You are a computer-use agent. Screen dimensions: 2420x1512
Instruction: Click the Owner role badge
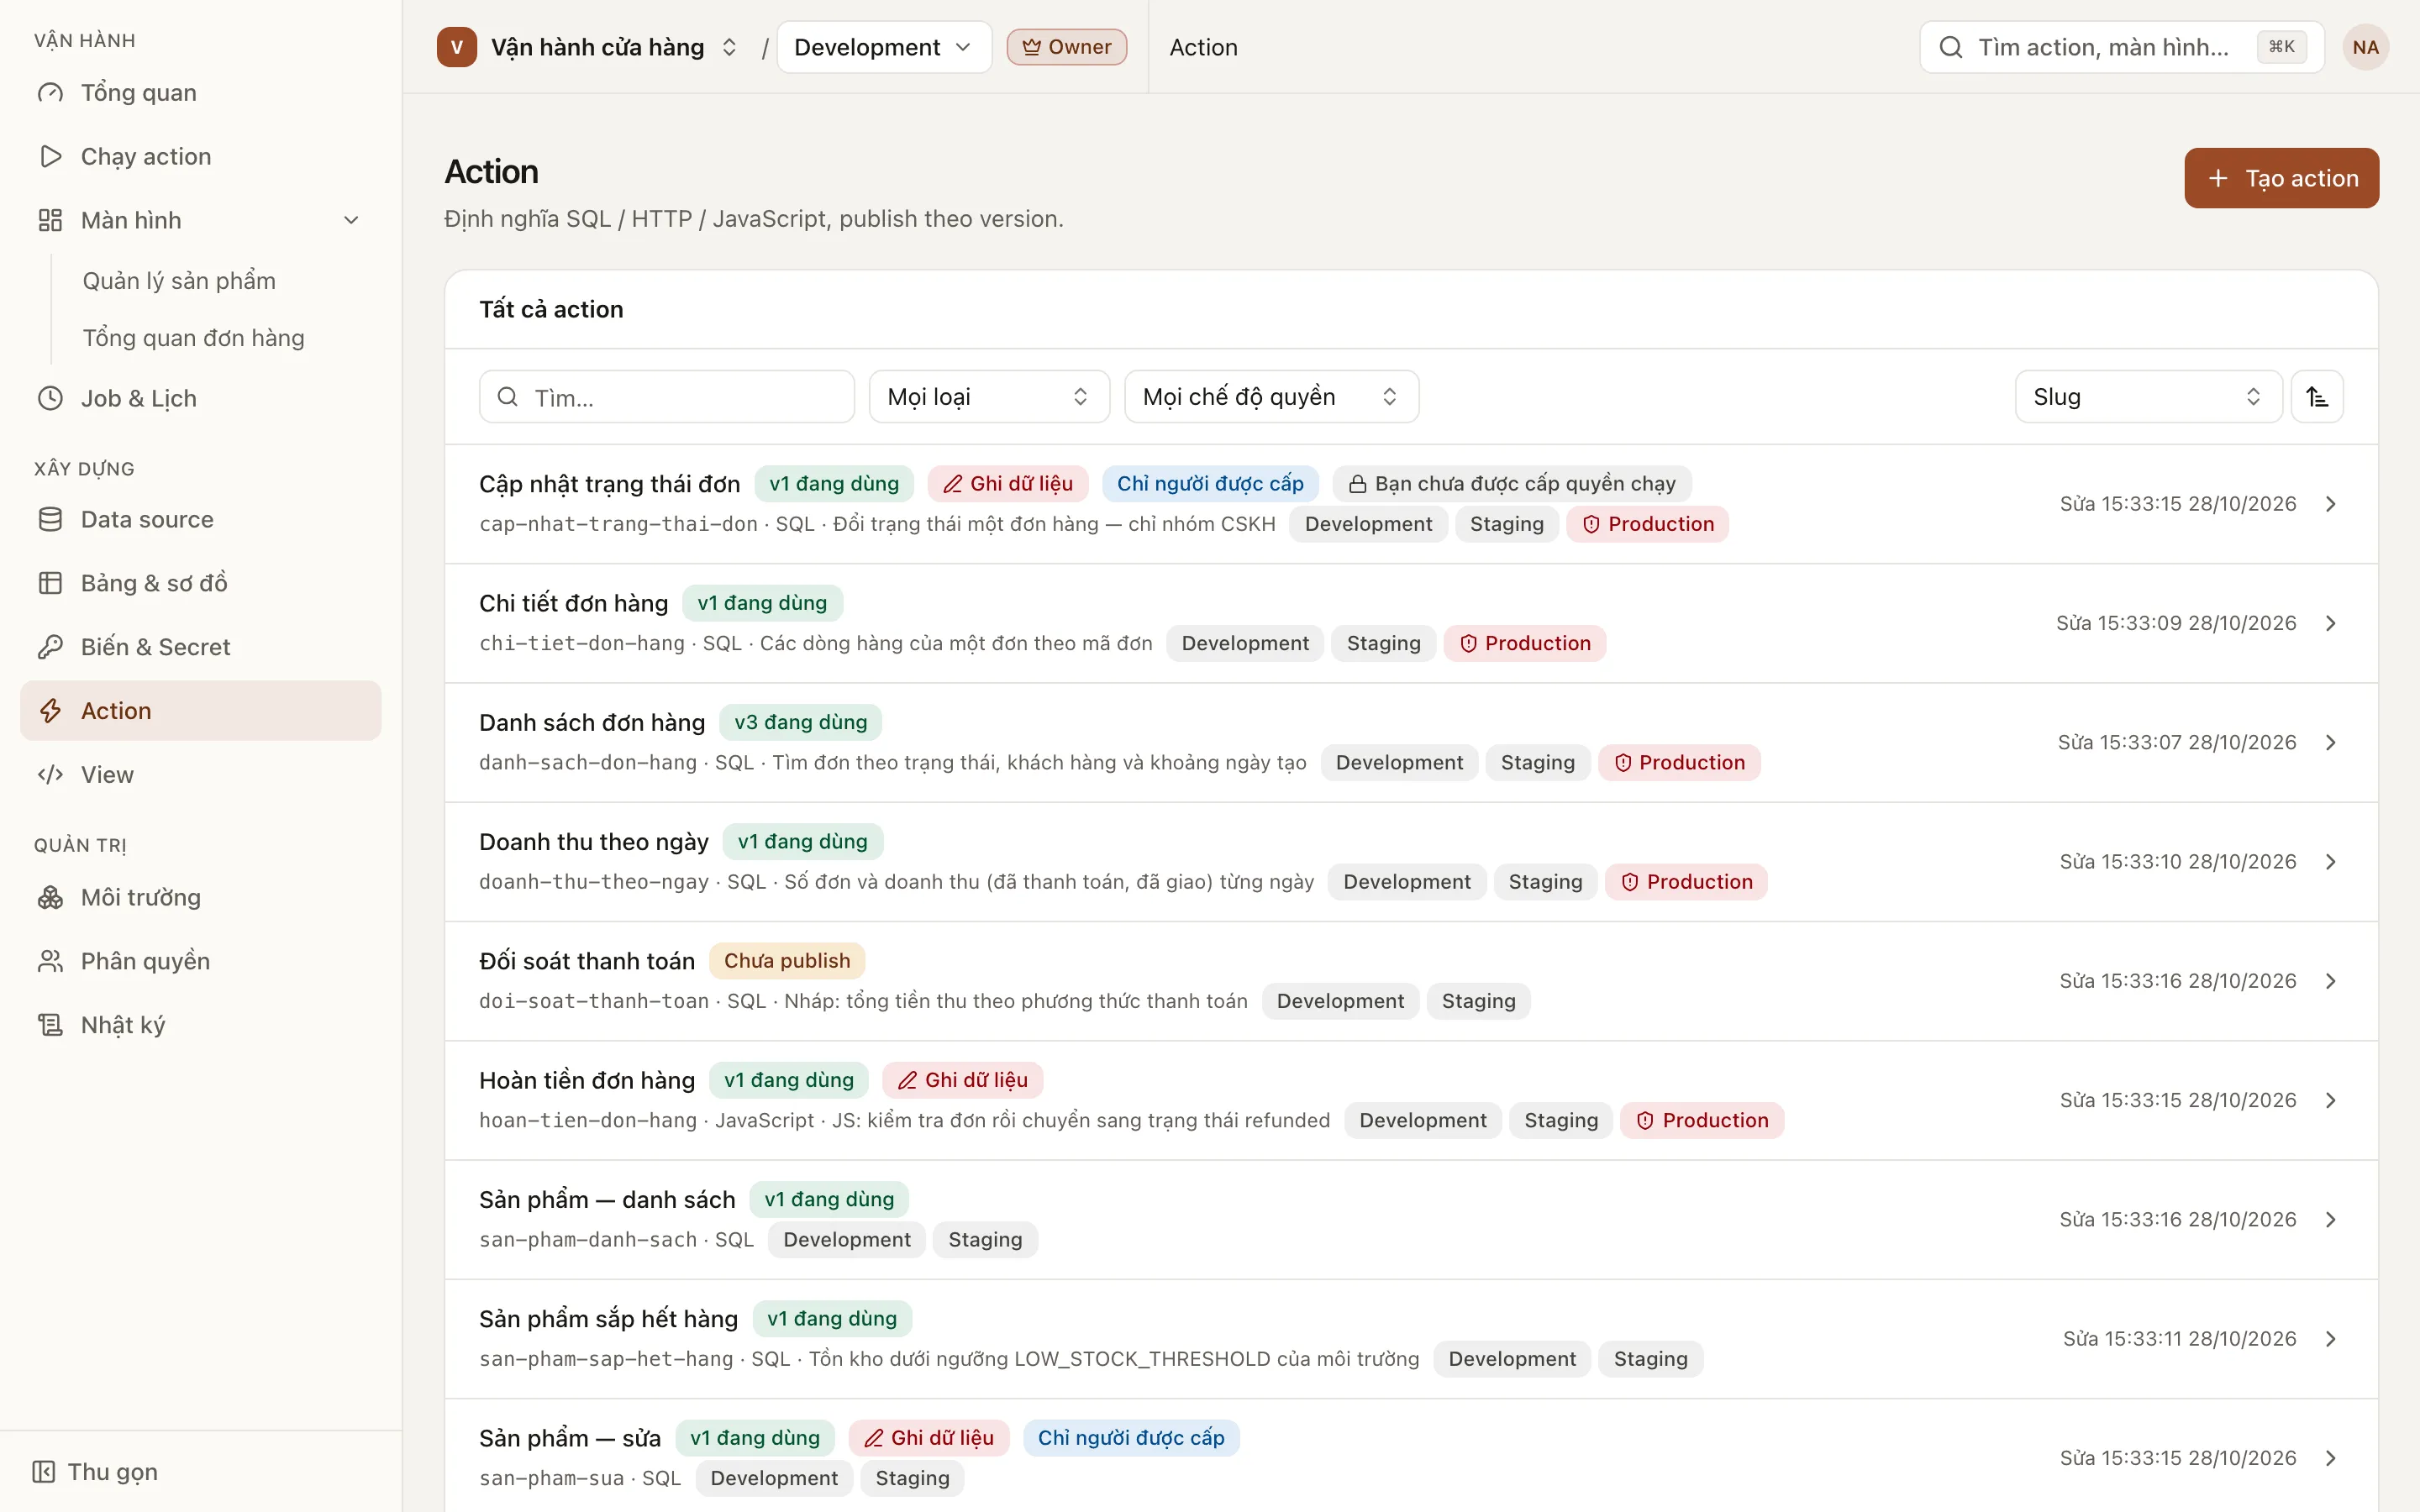1066,47
